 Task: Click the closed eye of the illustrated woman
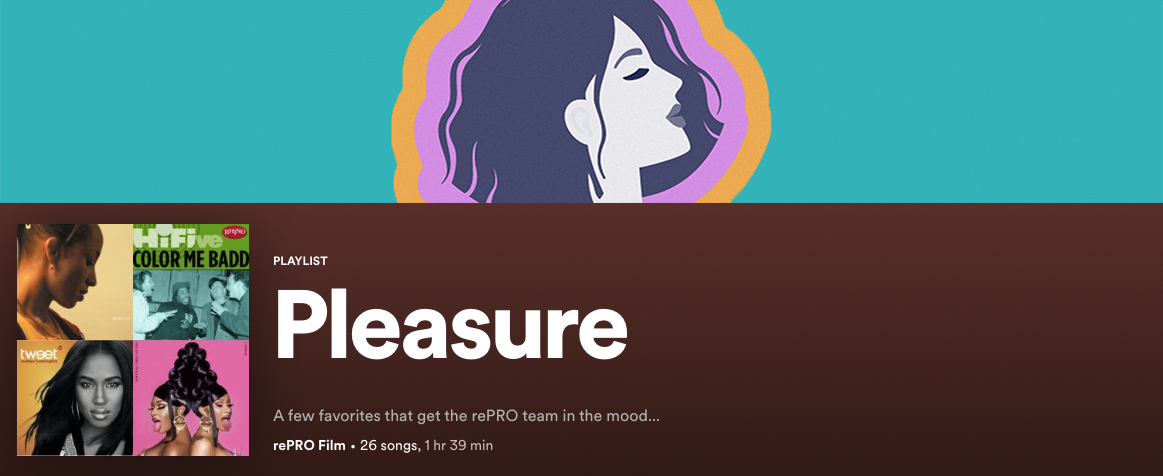[x=635, y=73]
